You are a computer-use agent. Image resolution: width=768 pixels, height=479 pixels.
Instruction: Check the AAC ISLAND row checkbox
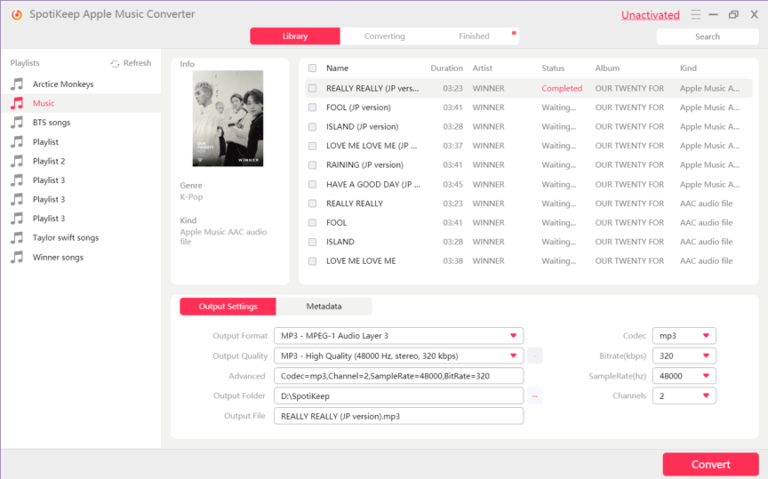[312, 241]
